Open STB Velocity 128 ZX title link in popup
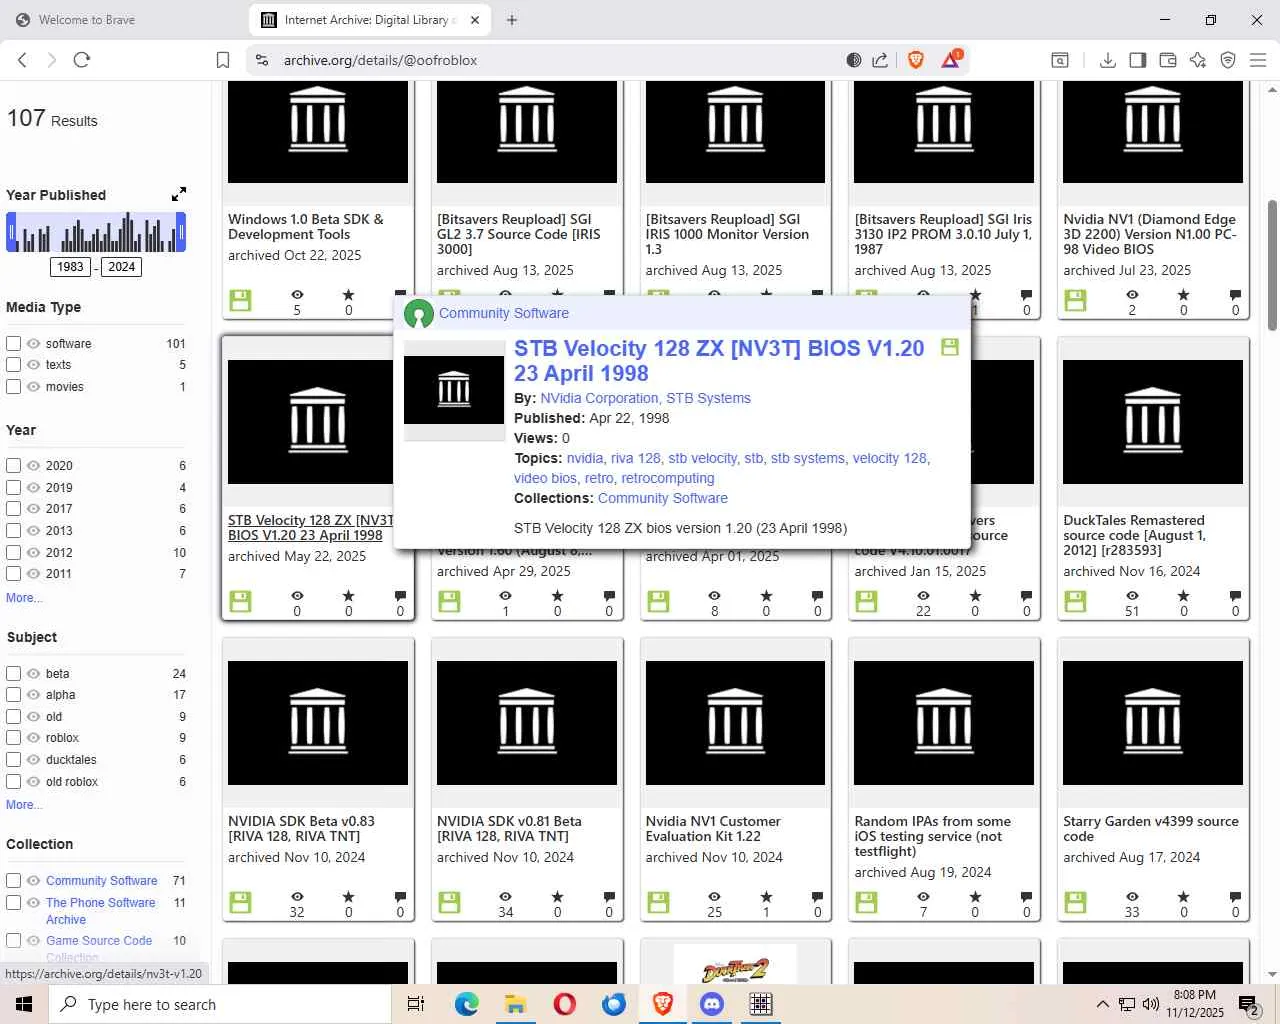 pyautogui.click(x=719, y=361)
